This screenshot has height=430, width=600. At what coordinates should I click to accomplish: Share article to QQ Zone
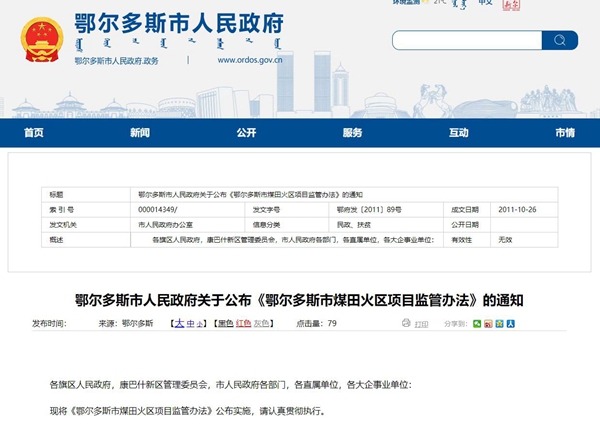coord(499,324)
